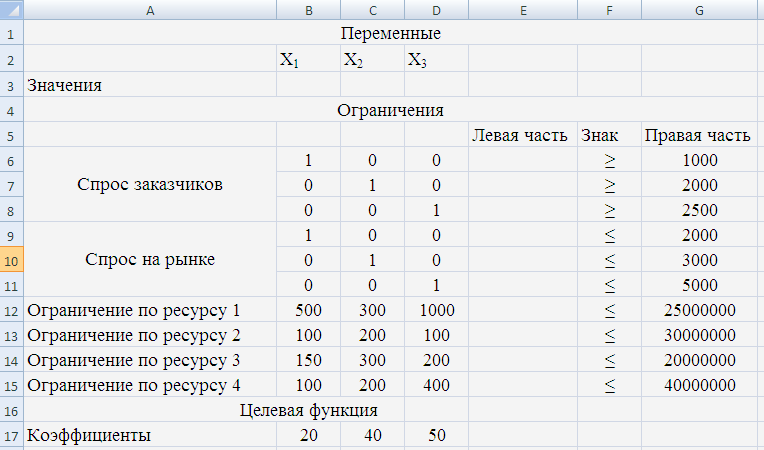764x450 pixels.
Task: Select row 12 header
Action: coord(11,310)
